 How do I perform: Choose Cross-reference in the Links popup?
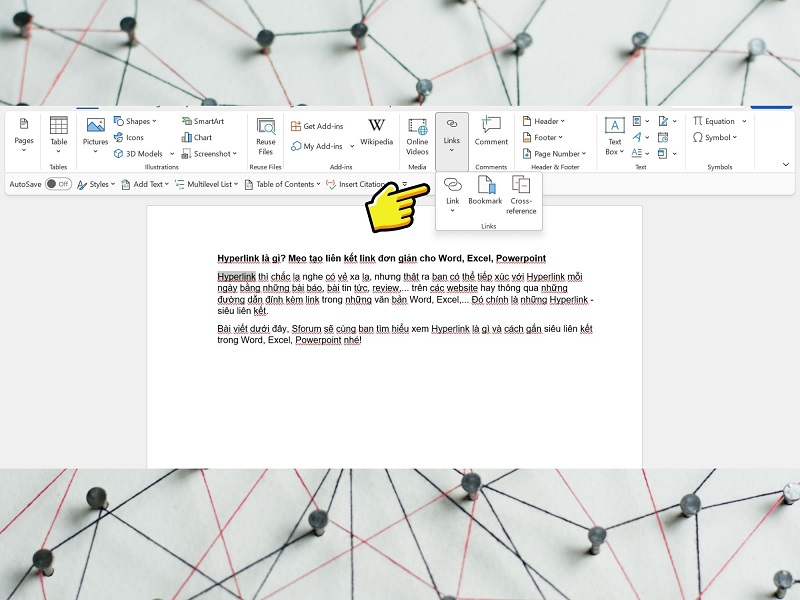521,195
